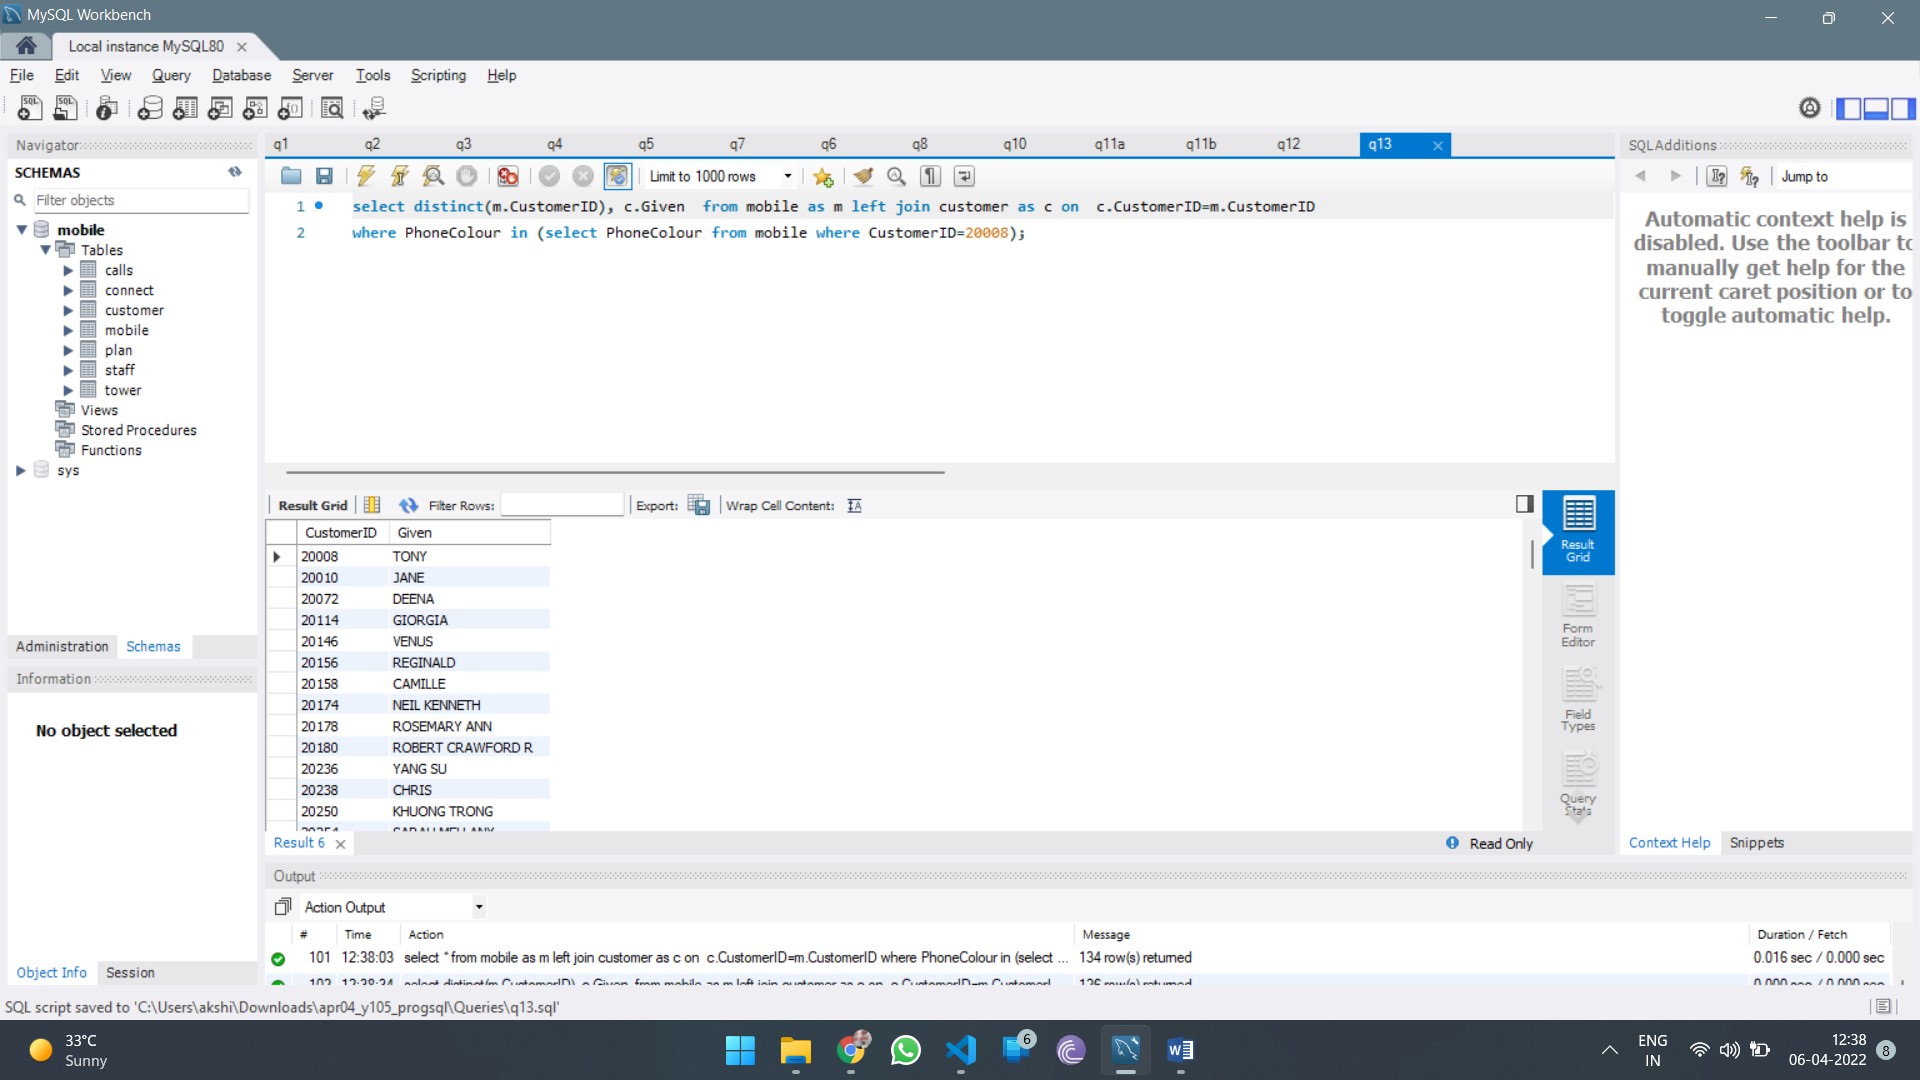
Task: Toggle word wrapping in editor
Action: click(x=964, y=176)
